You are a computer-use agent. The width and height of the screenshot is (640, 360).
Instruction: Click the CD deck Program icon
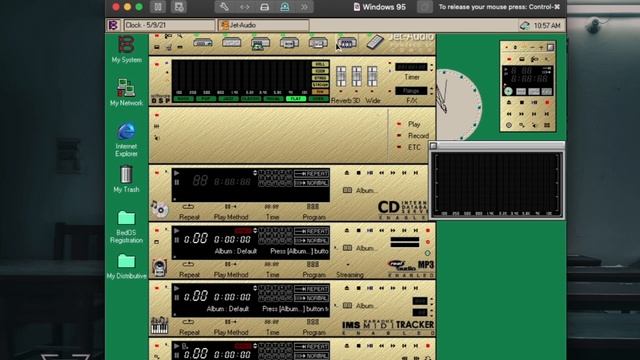pyautogui.click(x=313, y=207)
